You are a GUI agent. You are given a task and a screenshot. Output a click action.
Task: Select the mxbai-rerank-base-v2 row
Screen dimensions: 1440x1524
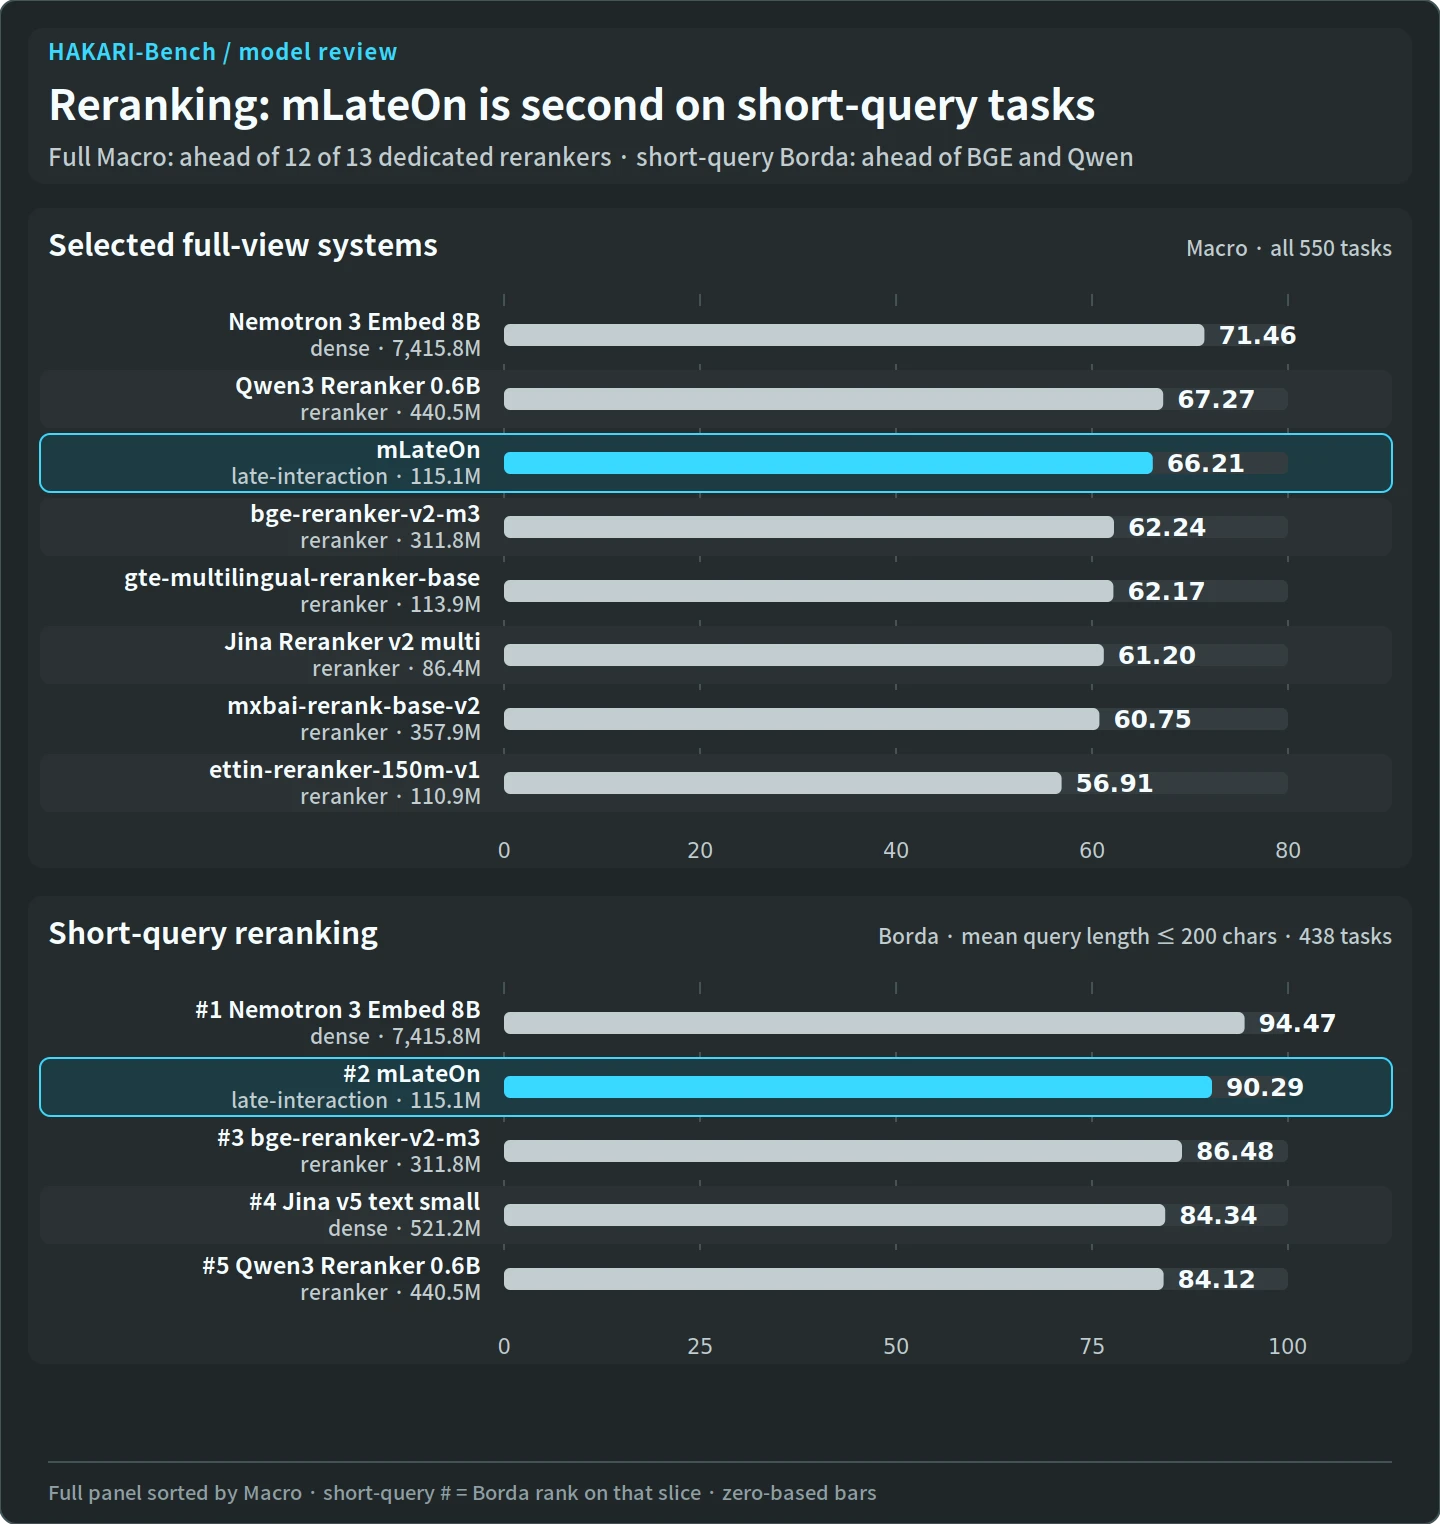pos(716,719)
